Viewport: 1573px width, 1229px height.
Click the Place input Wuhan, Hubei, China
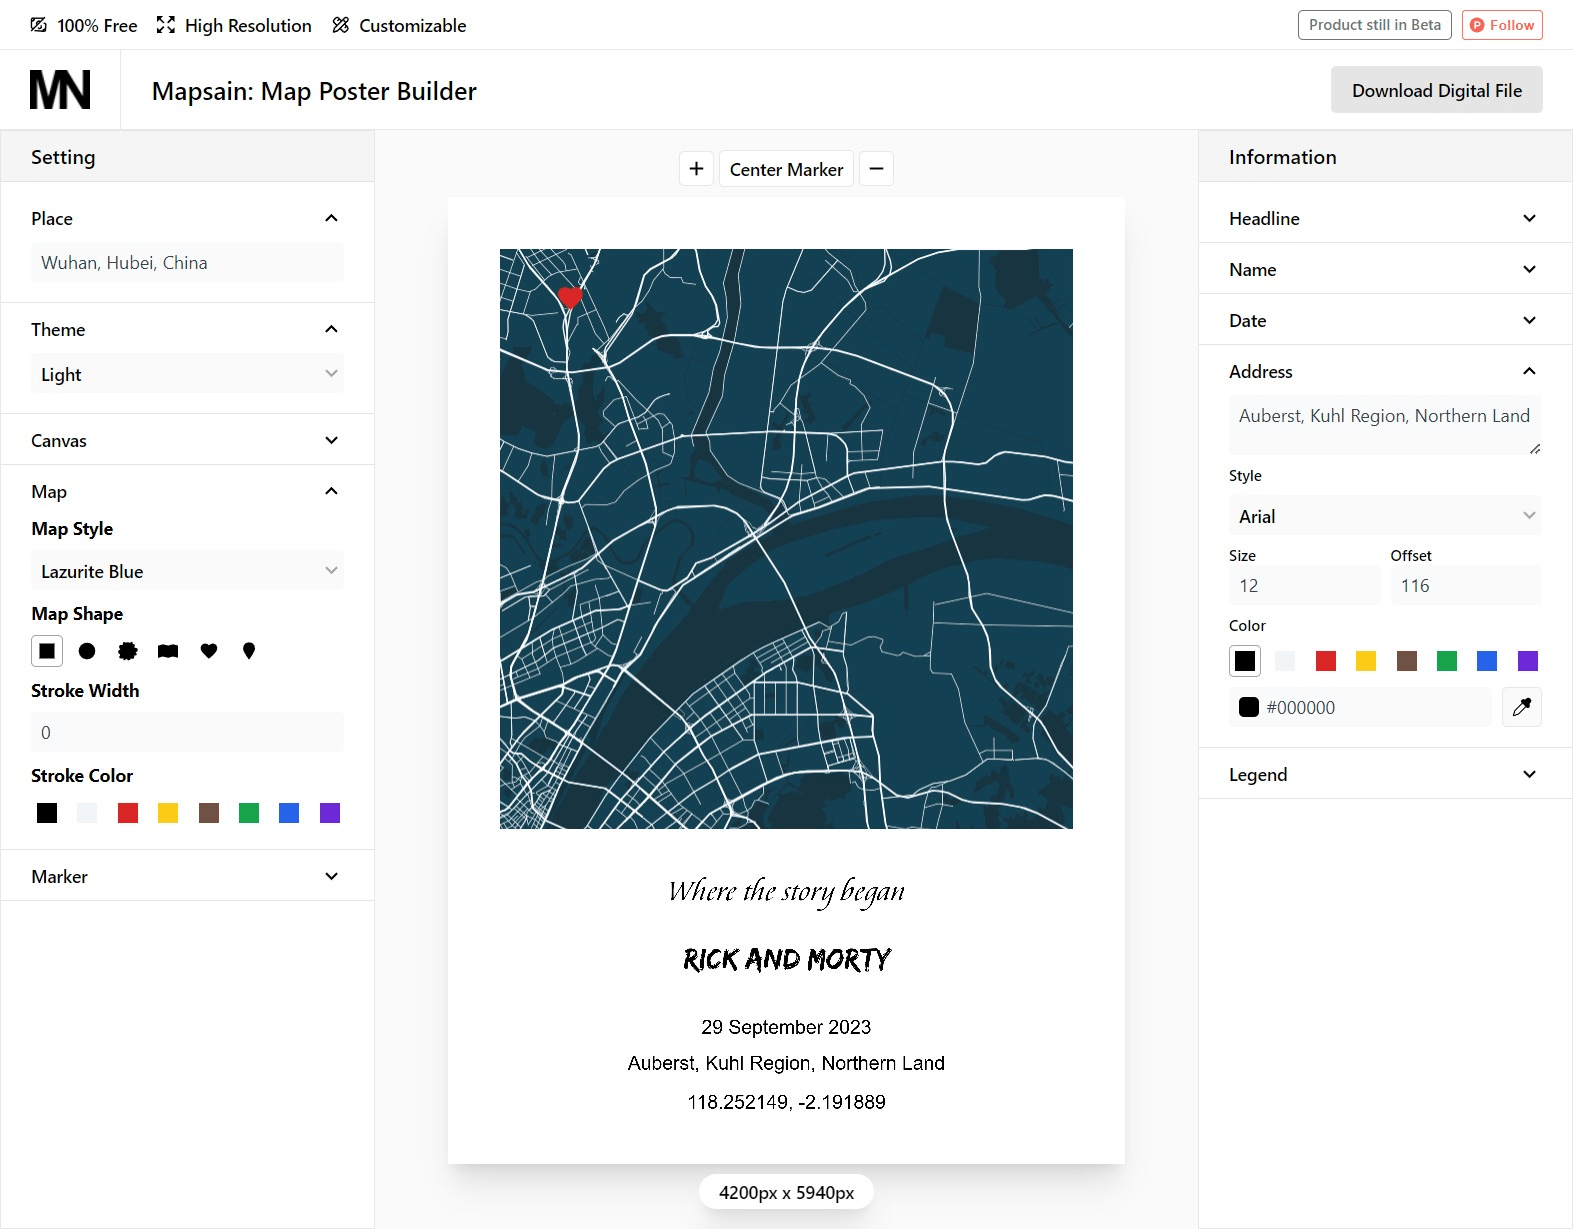click(187, 263)
